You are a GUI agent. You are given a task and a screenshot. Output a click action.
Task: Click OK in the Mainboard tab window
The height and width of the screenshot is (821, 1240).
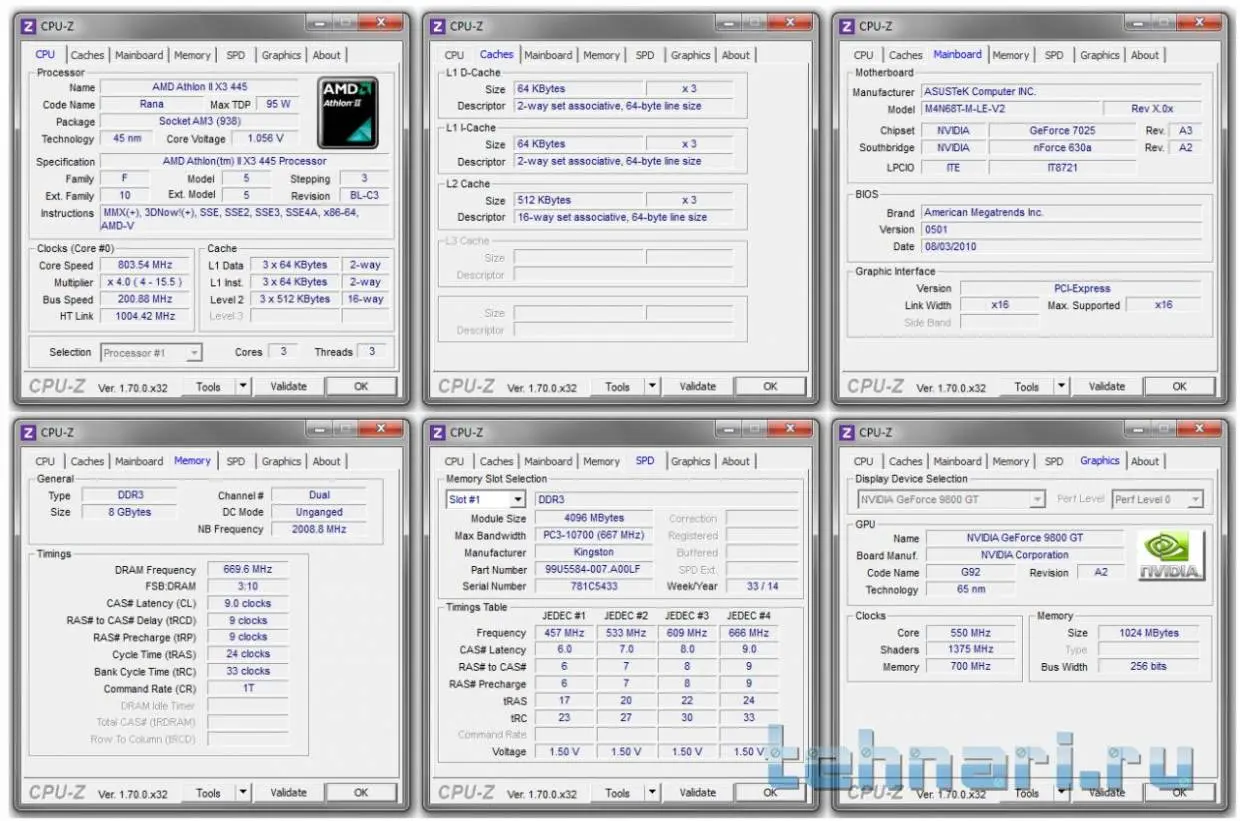1179,386
